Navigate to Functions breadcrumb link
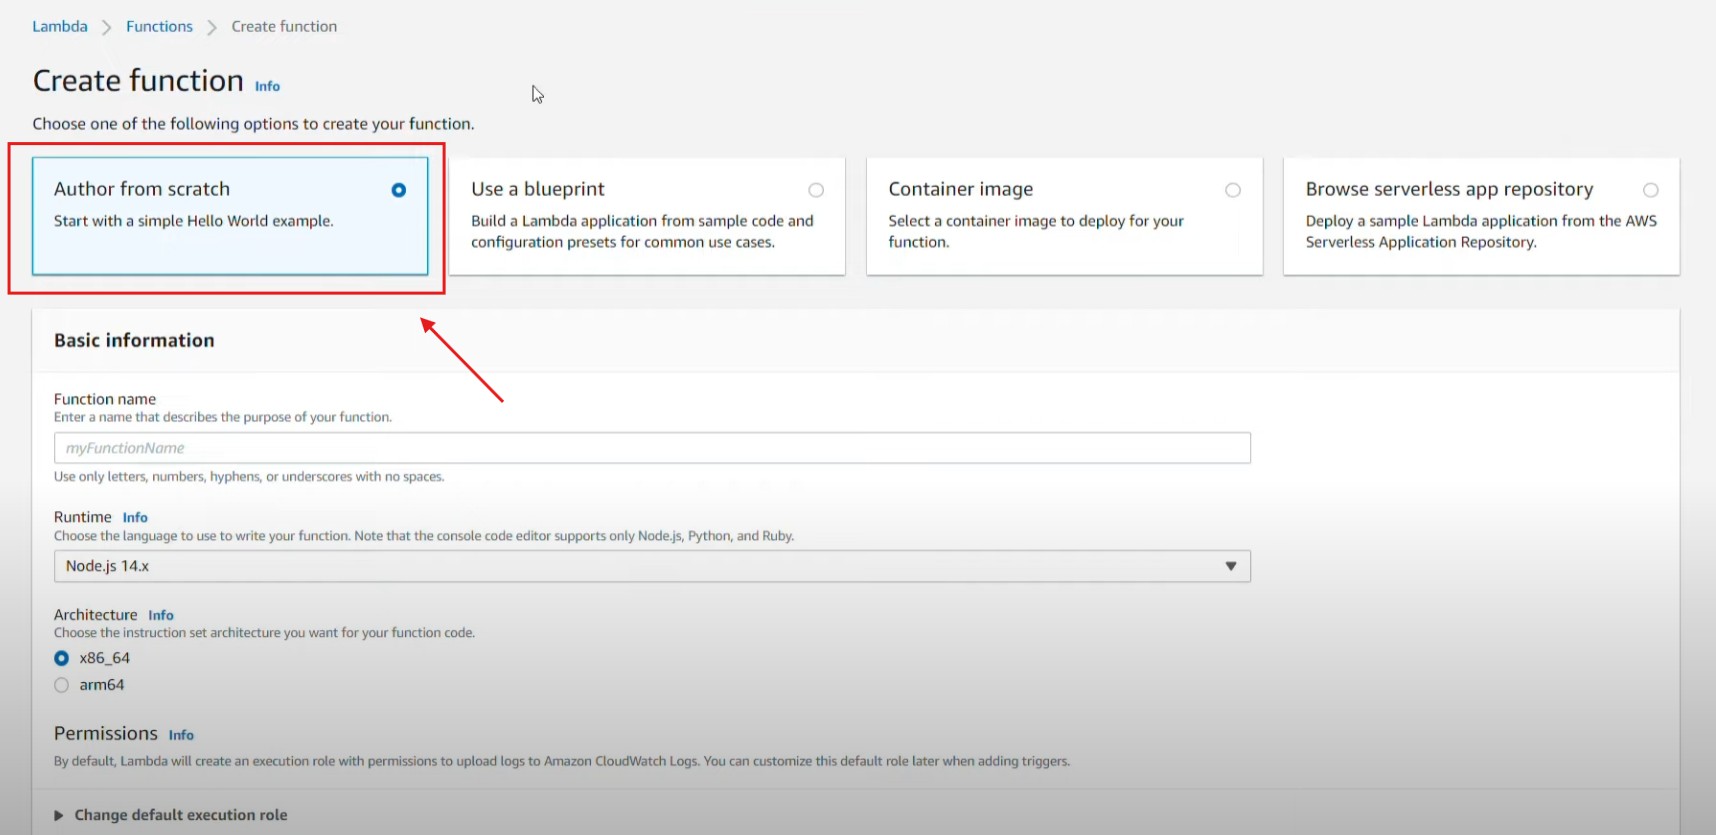The height and width of the screenshot is (835, 1716). 159,26
